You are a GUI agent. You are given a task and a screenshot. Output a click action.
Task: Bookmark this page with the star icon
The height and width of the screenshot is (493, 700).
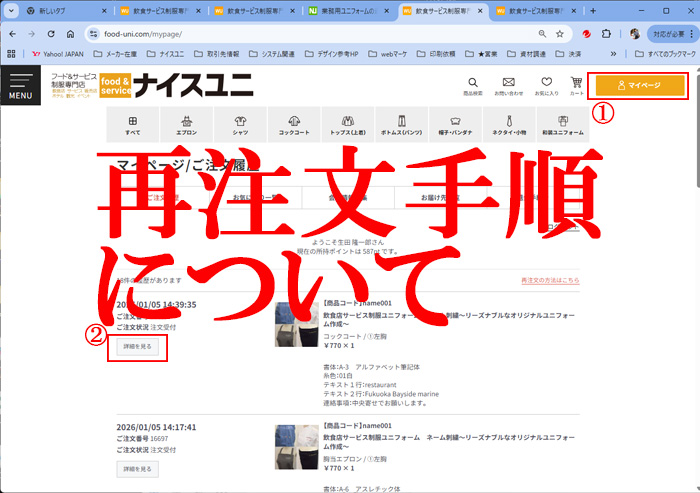[560, 34]
